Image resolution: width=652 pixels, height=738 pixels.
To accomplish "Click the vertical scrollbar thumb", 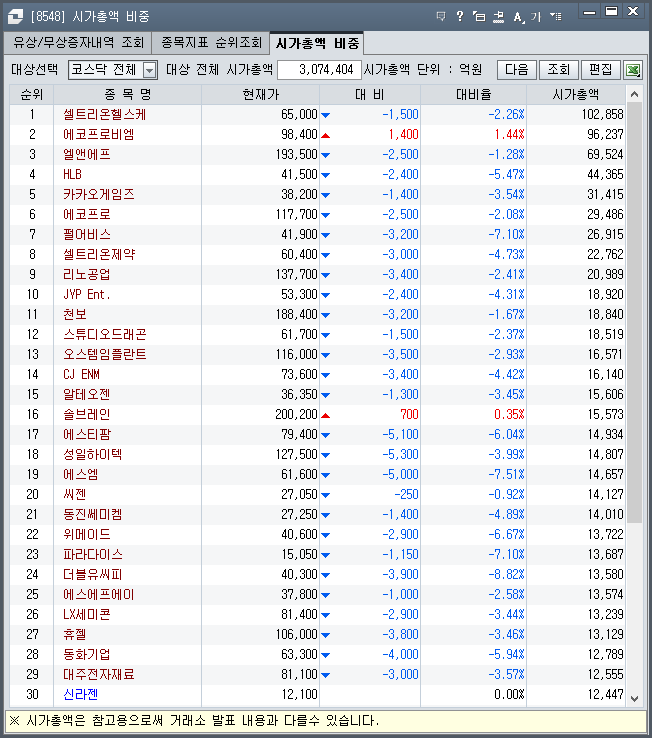I will pyautogui.click(x=635, y=313).
